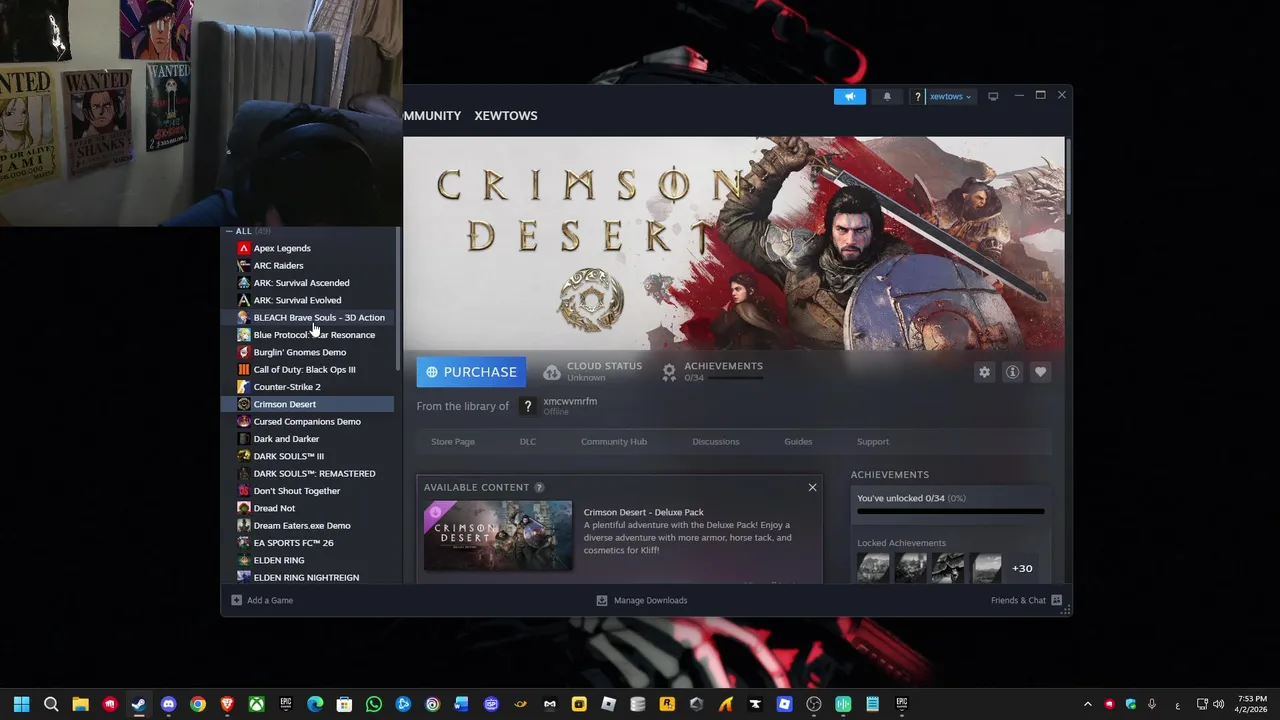Open Rockstar Games Launcher on taskbar
The height and width of the screenshot is (720, 1280).
coord(667,704)
